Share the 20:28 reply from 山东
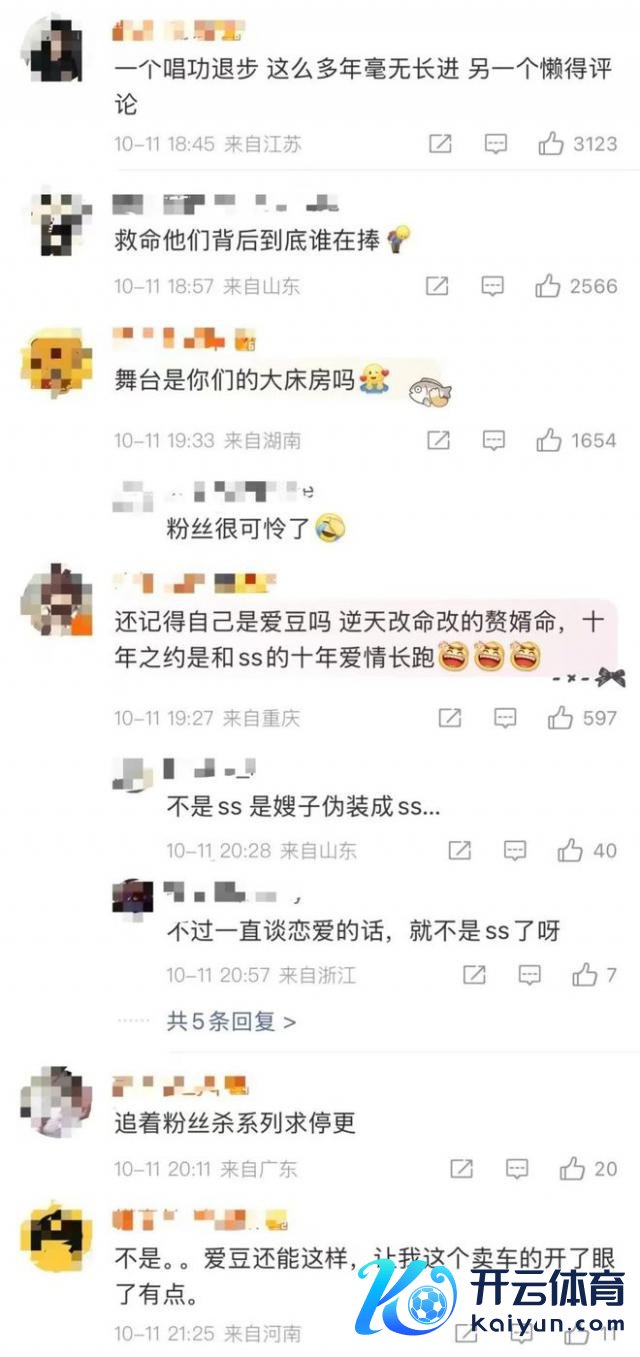The image size is (640, 1357). point(460,851)
